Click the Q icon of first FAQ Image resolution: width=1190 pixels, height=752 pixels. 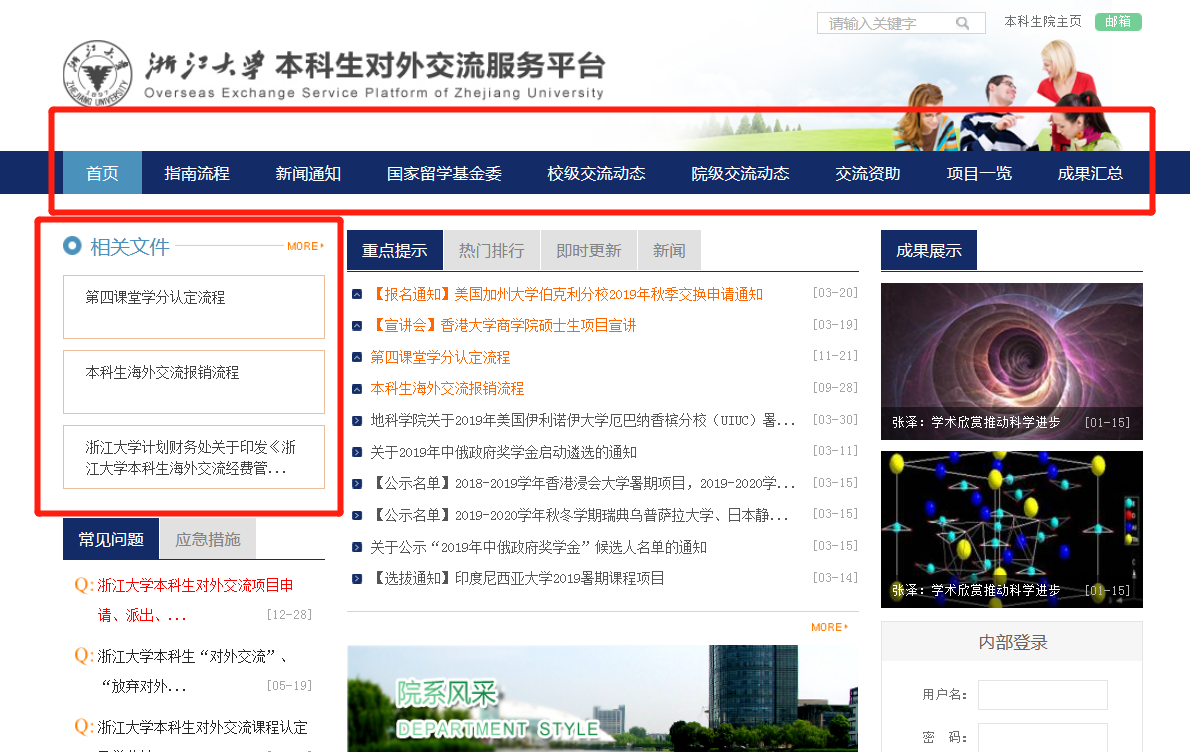[x=84, y=585]
